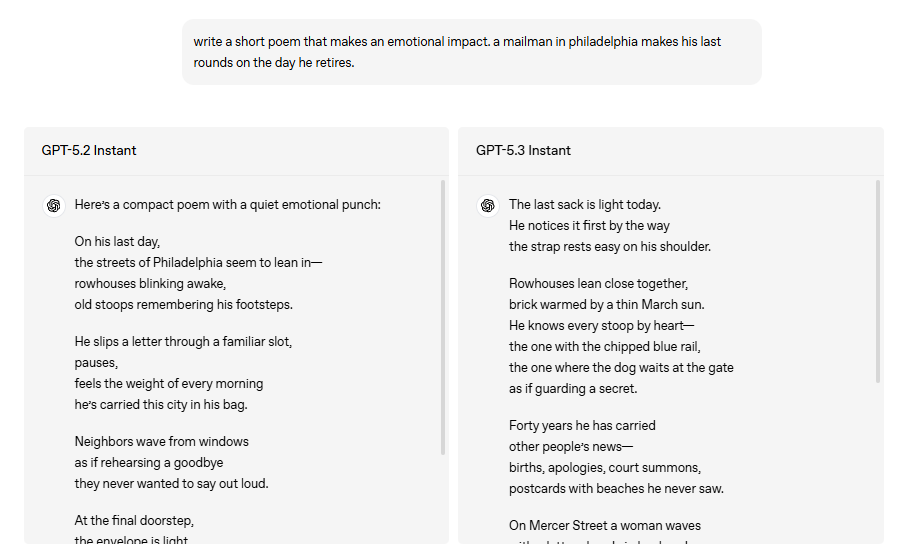Select the GPT-5.2 Instant panel header
This screenshot has height=555, width=903.
click(89, 151)
